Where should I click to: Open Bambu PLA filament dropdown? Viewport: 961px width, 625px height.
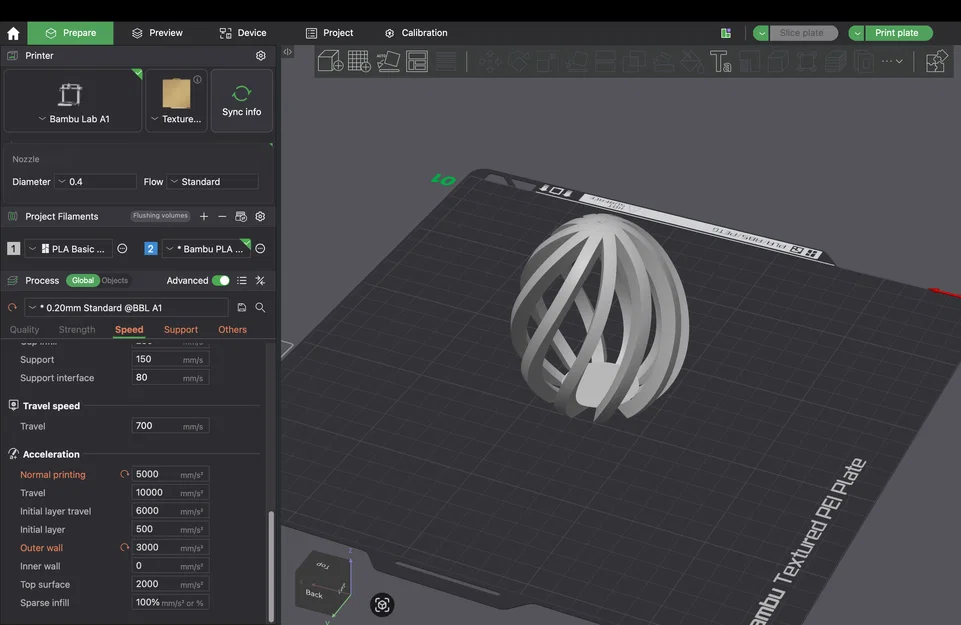(x=207, y=249)
